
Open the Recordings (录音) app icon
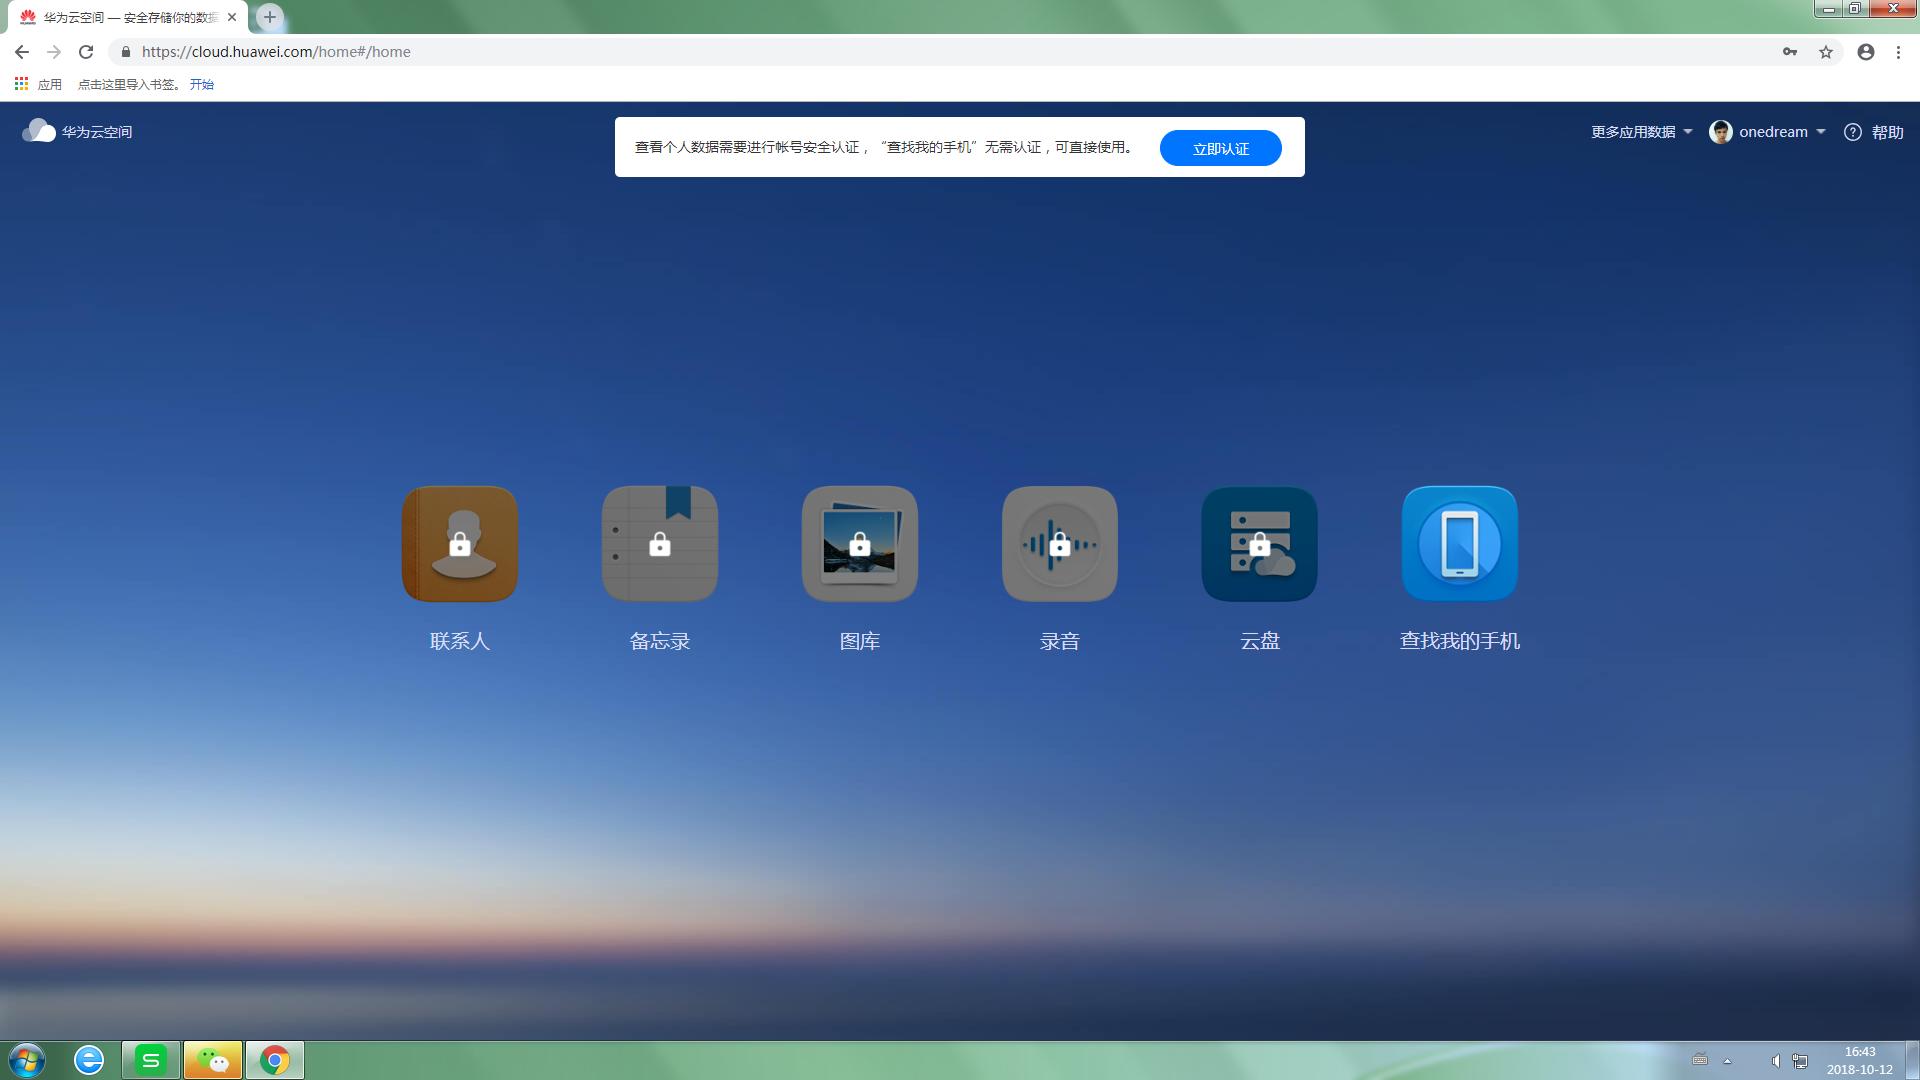[1059, 544]
